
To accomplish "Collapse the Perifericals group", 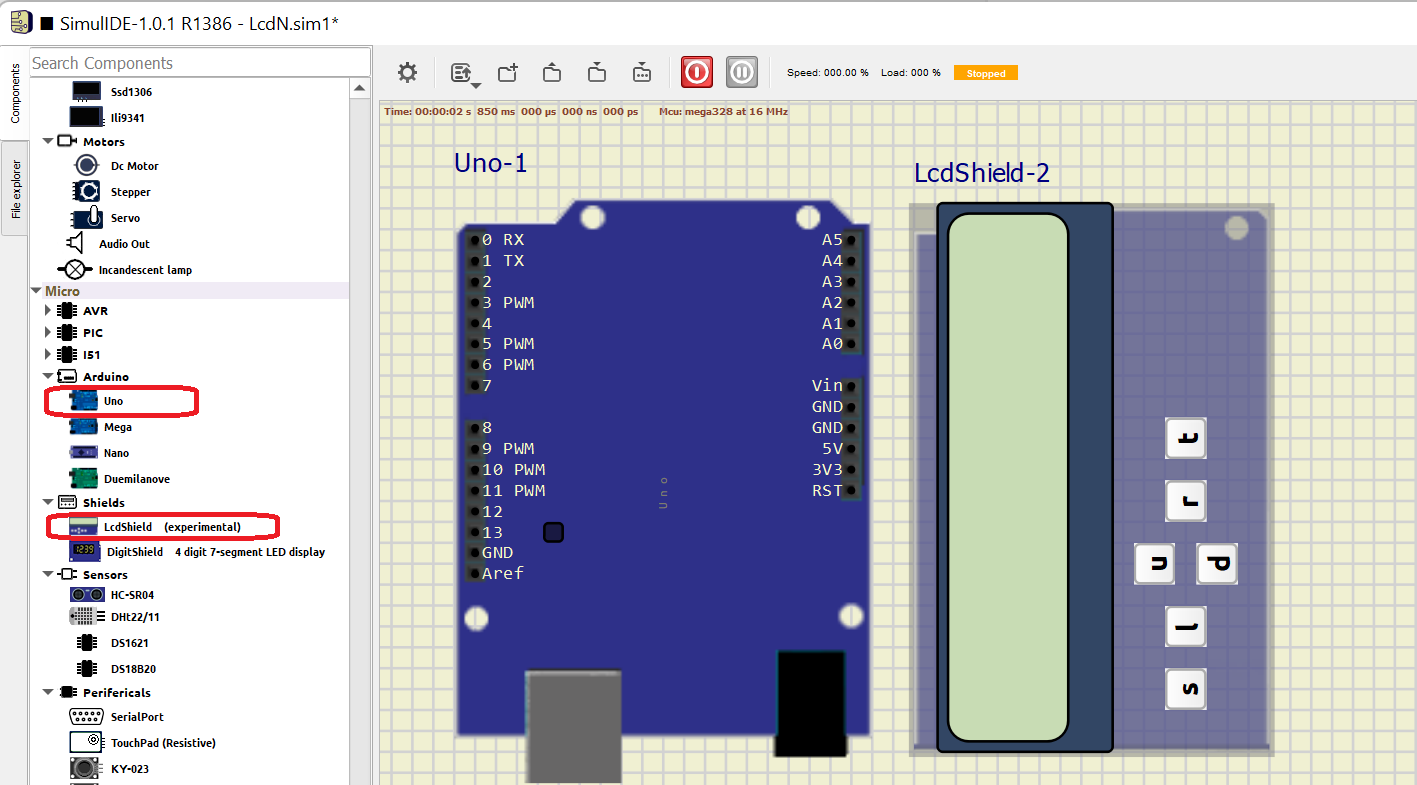I will pos(48,692).
